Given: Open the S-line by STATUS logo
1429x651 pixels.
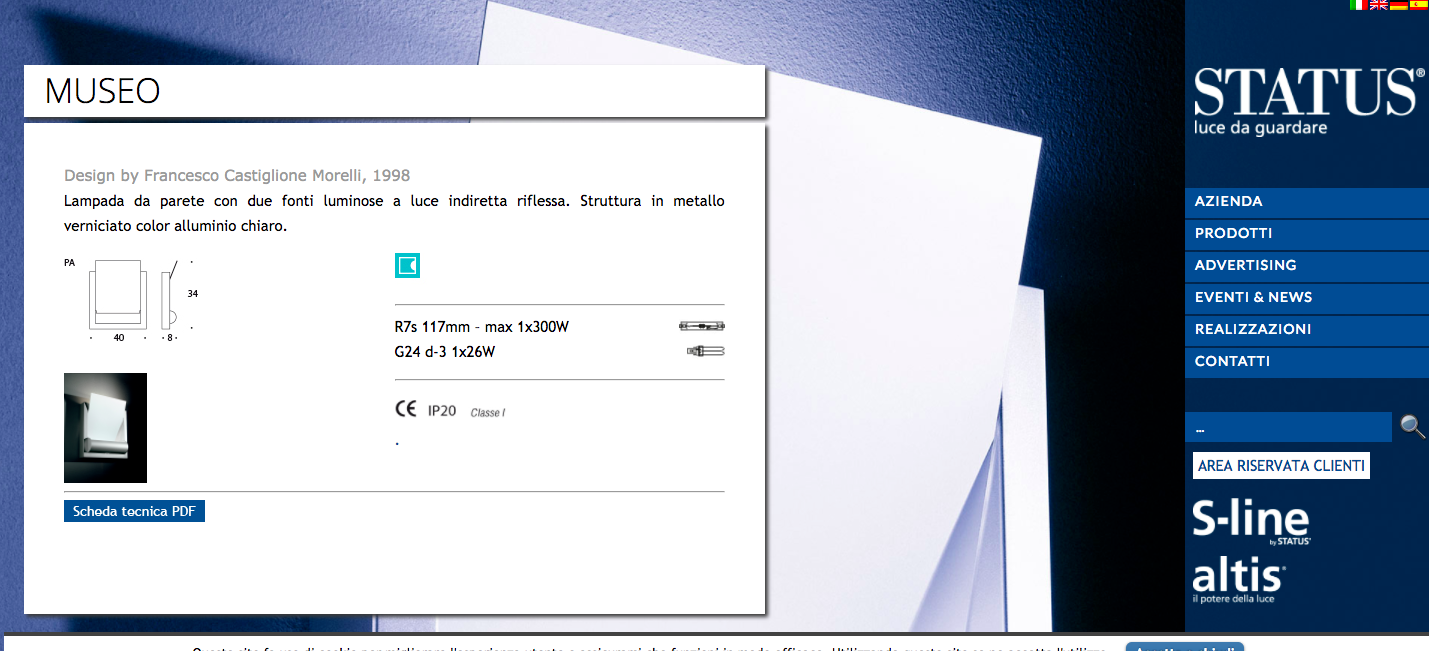Looking at the screenshot, I should click(1251, 522).
